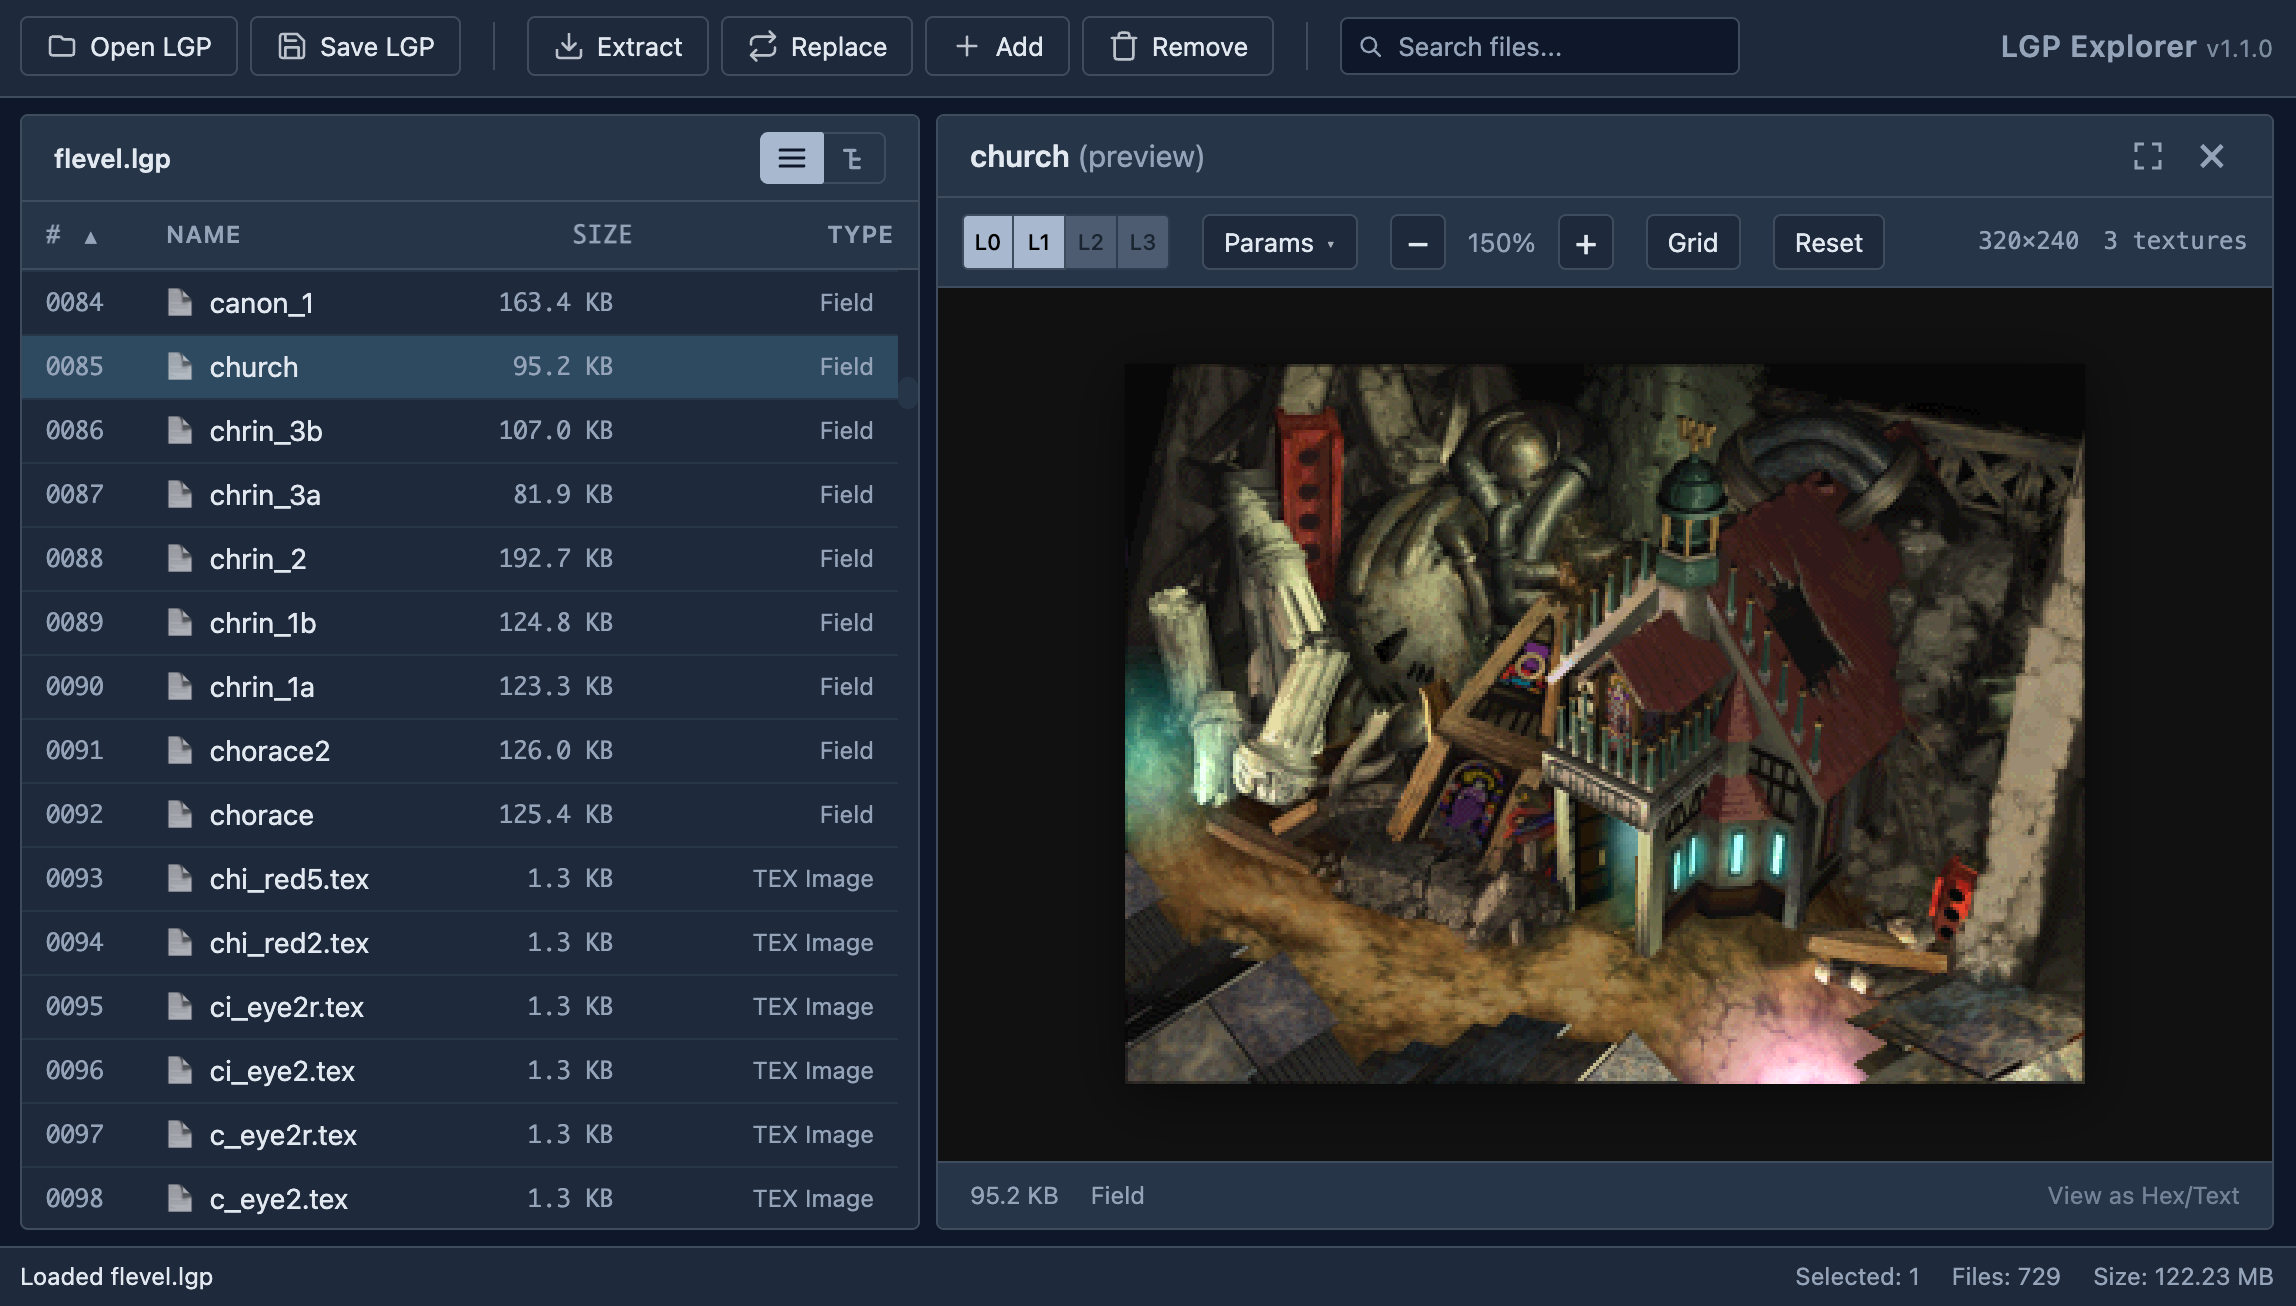Switch to flat list view
This screenshot has height=1306, width=2296.
tap(792, 158)
